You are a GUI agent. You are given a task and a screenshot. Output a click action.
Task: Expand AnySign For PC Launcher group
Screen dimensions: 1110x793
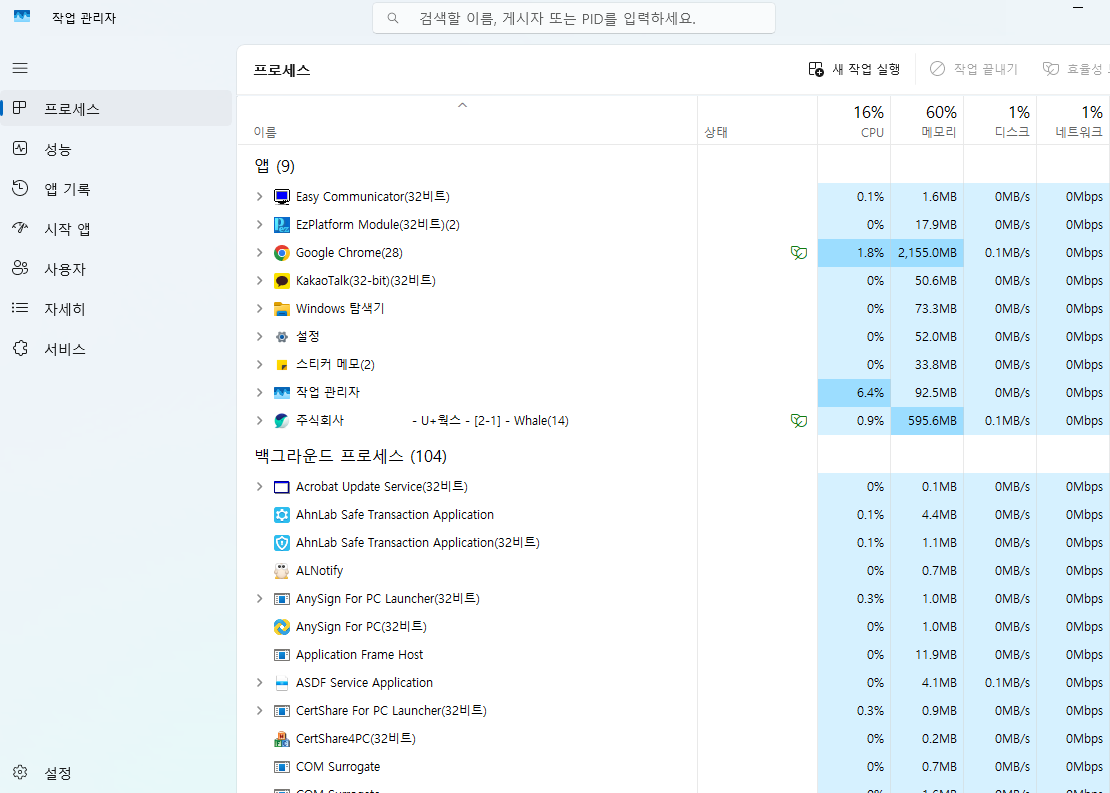tap(259, 599)
